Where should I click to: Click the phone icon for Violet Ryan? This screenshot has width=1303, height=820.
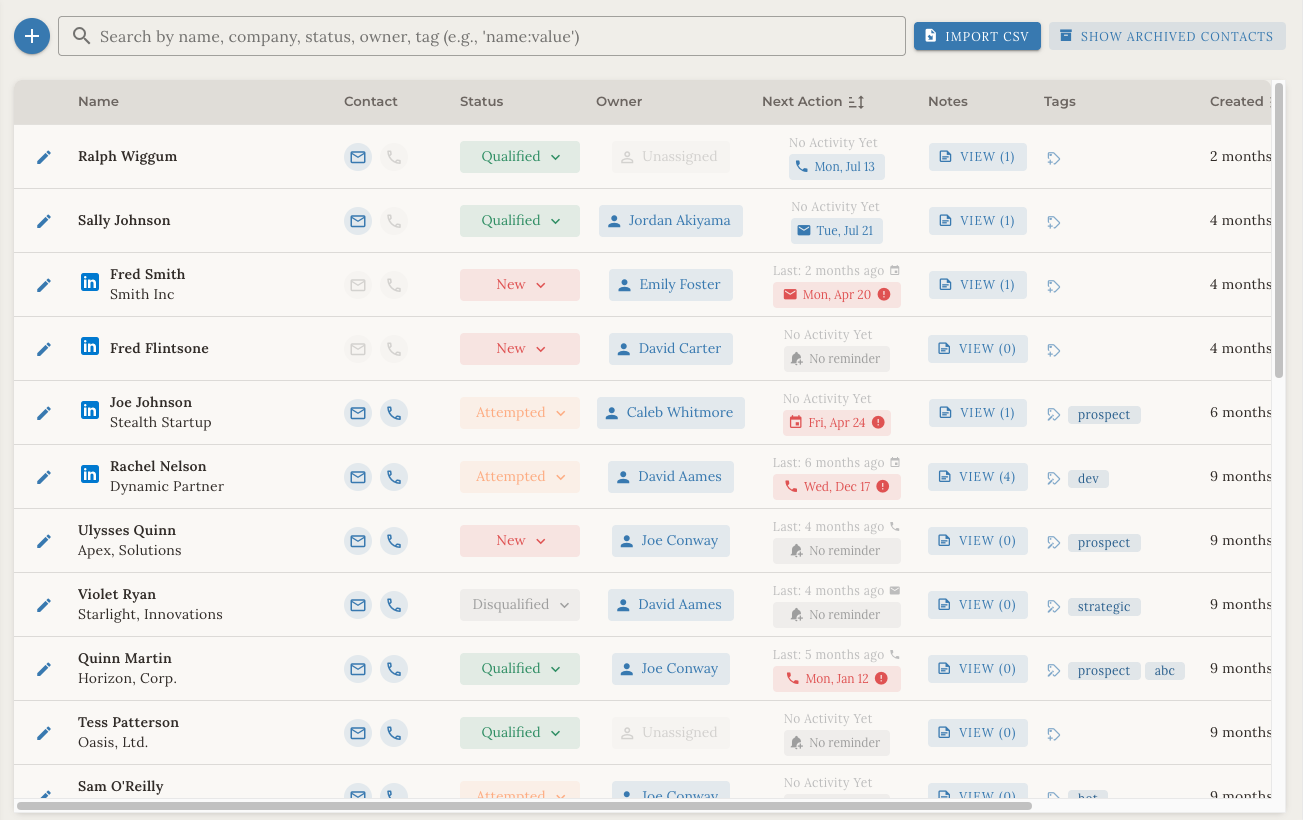point(394,605)
